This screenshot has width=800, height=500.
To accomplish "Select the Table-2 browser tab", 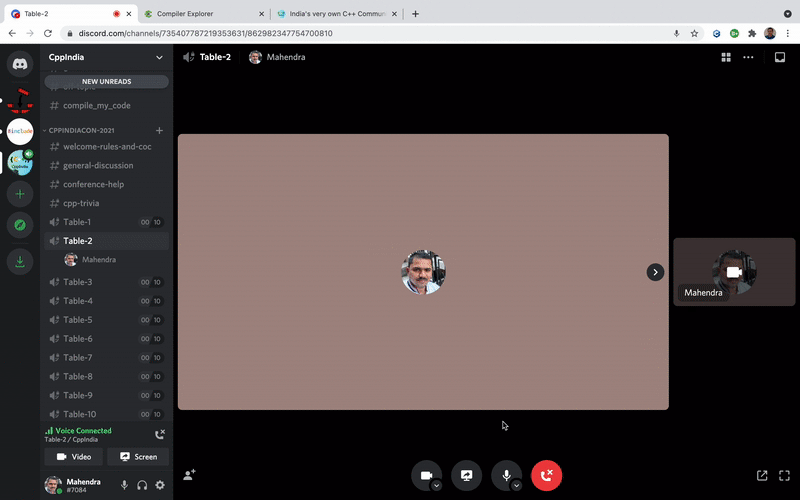I will point(71,14).
